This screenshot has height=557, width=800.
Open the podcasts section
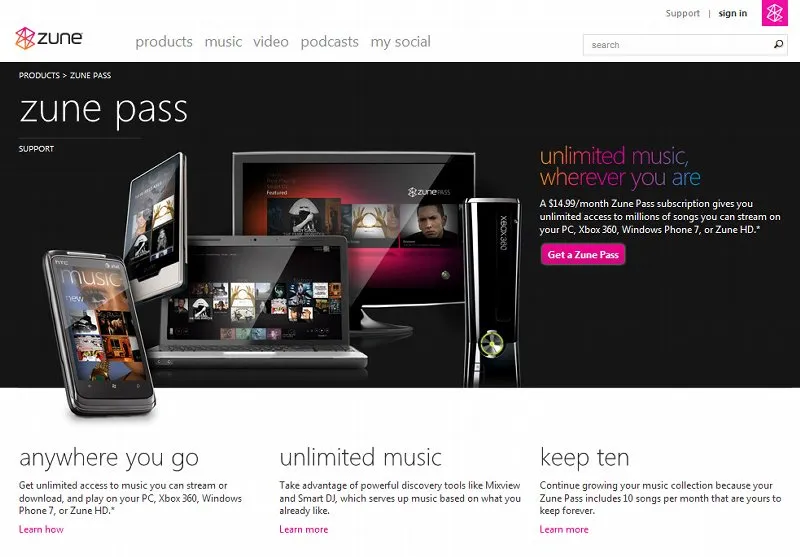330,42
